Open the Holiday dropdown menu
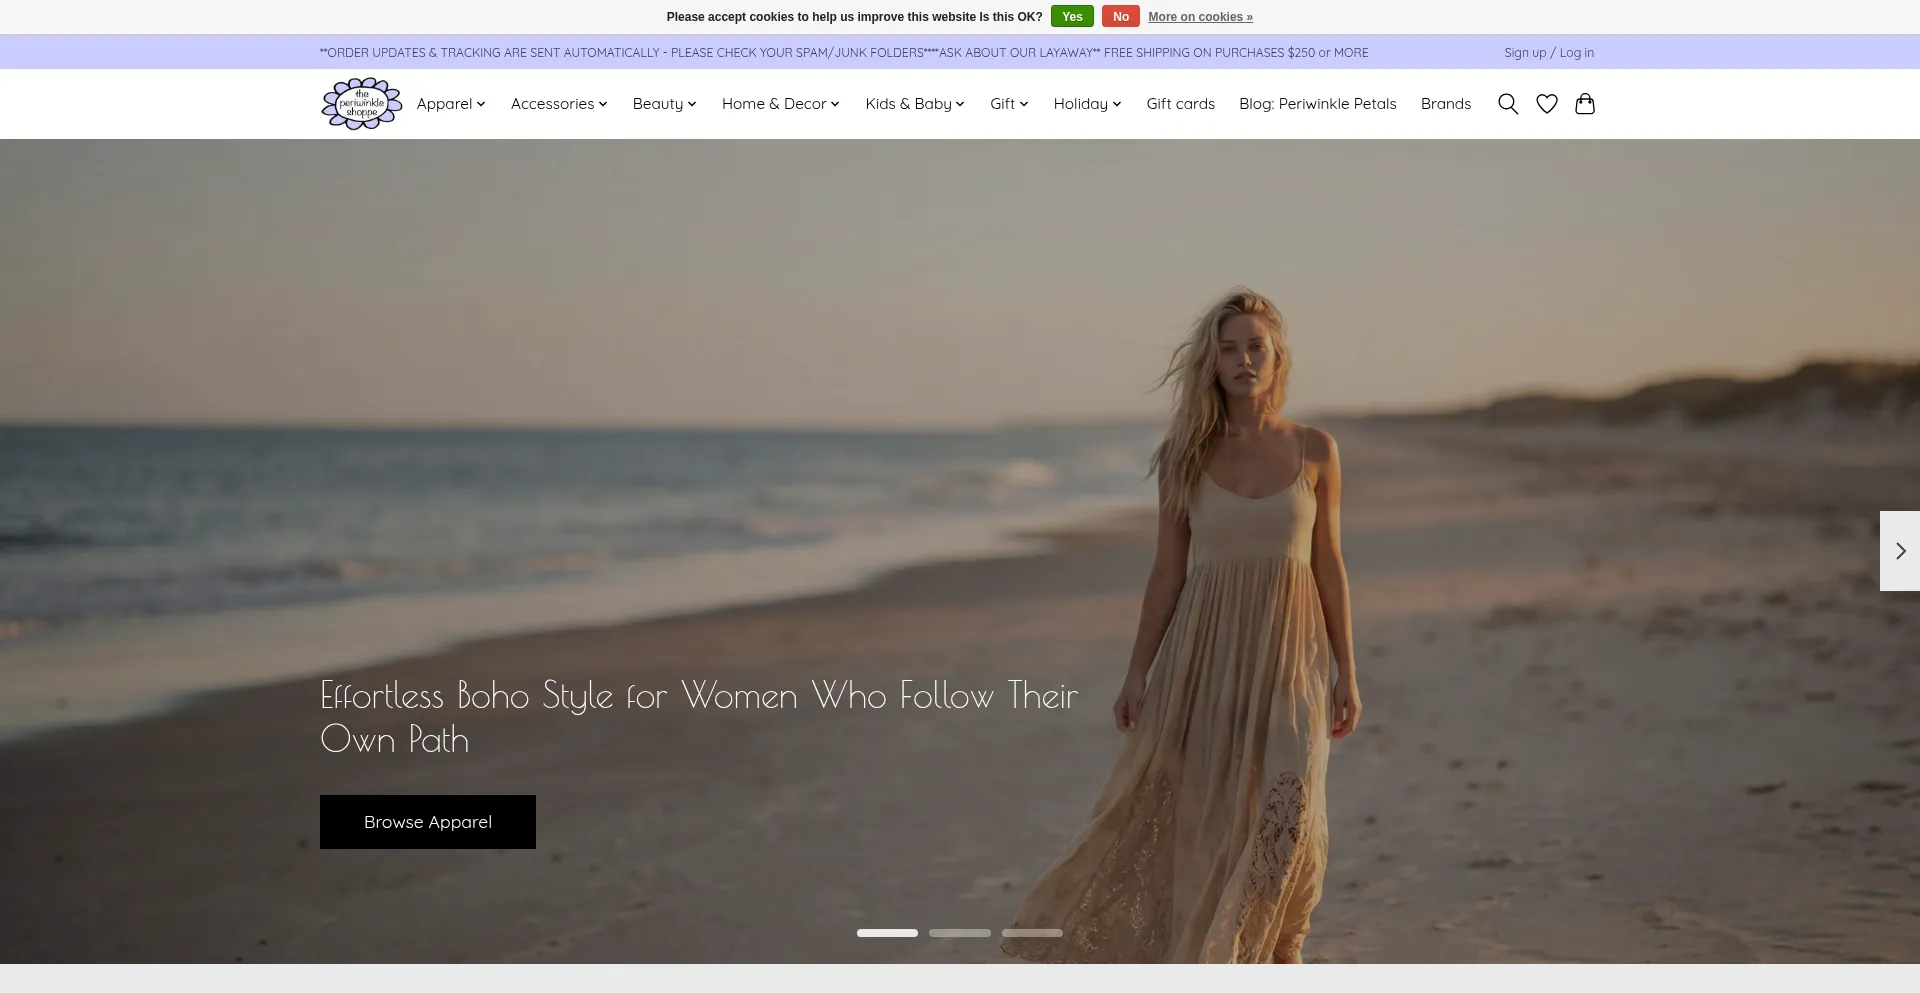 [1087, 104]
